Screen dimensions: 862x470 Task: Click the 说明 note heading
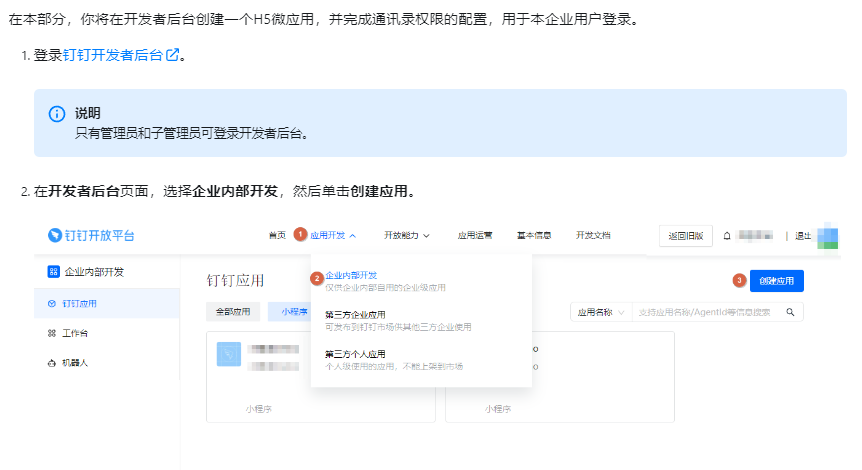click(x=87, y=113)
